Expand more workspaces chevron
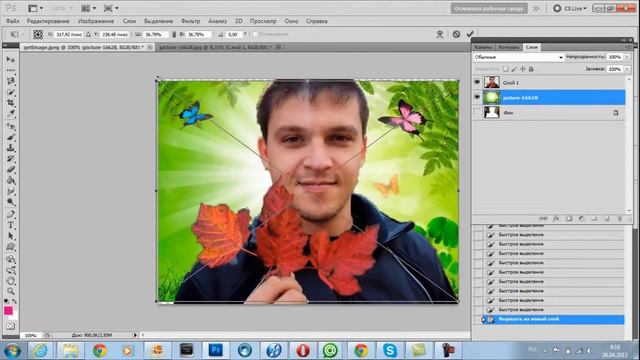Image resolution: width=640 pixels, height=360 pixels. pos(536,8)
